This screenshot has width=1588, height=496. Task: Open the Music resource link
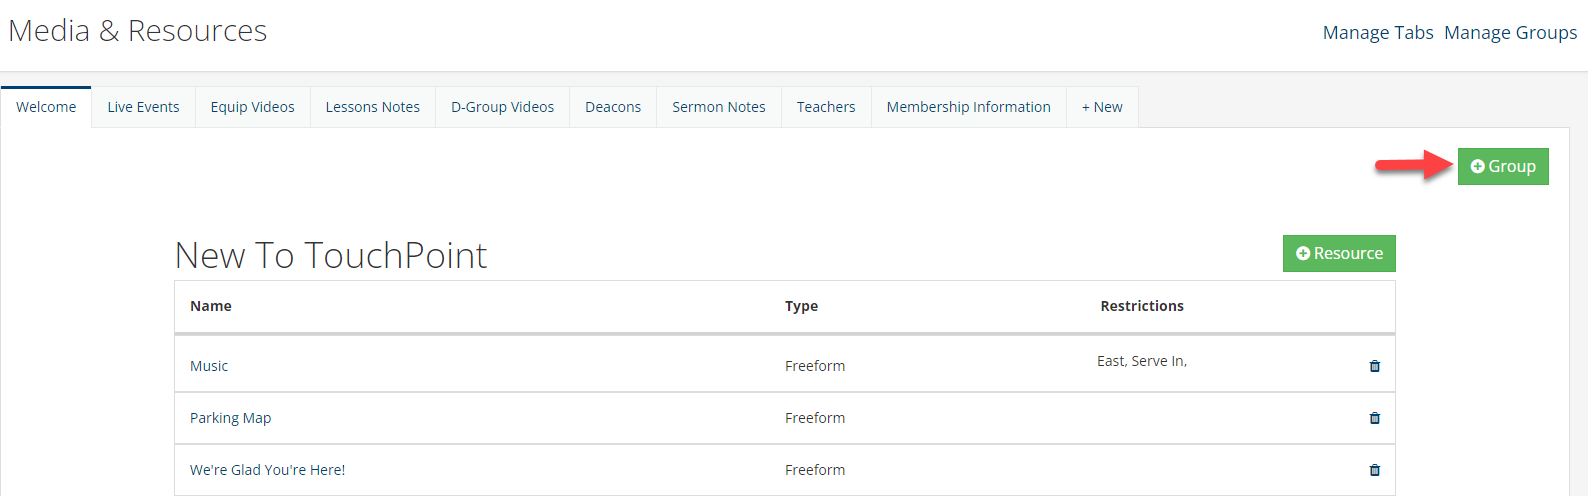coord(209,366)
